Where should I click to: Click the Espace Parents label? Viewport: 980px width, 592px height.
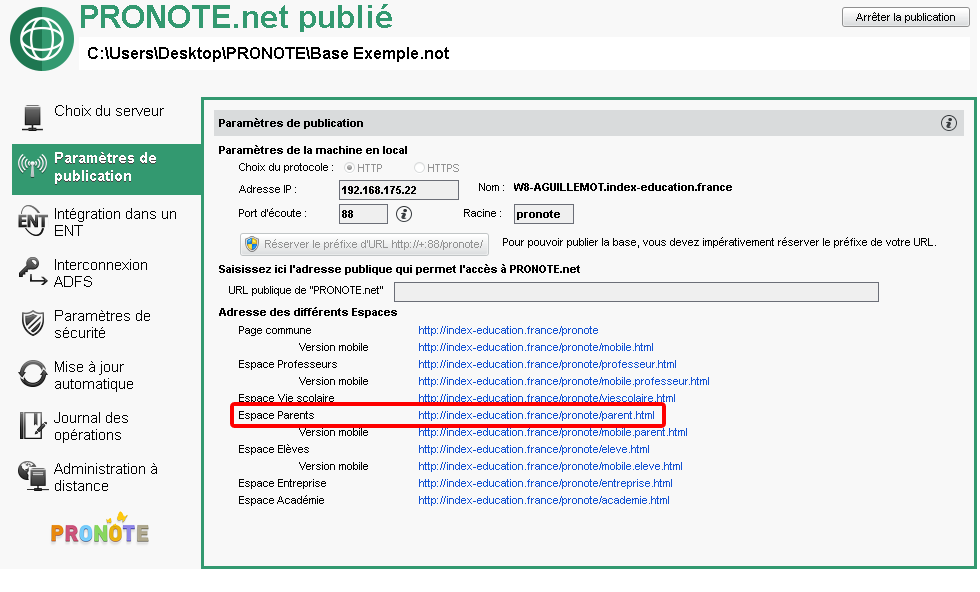(276, 415)
